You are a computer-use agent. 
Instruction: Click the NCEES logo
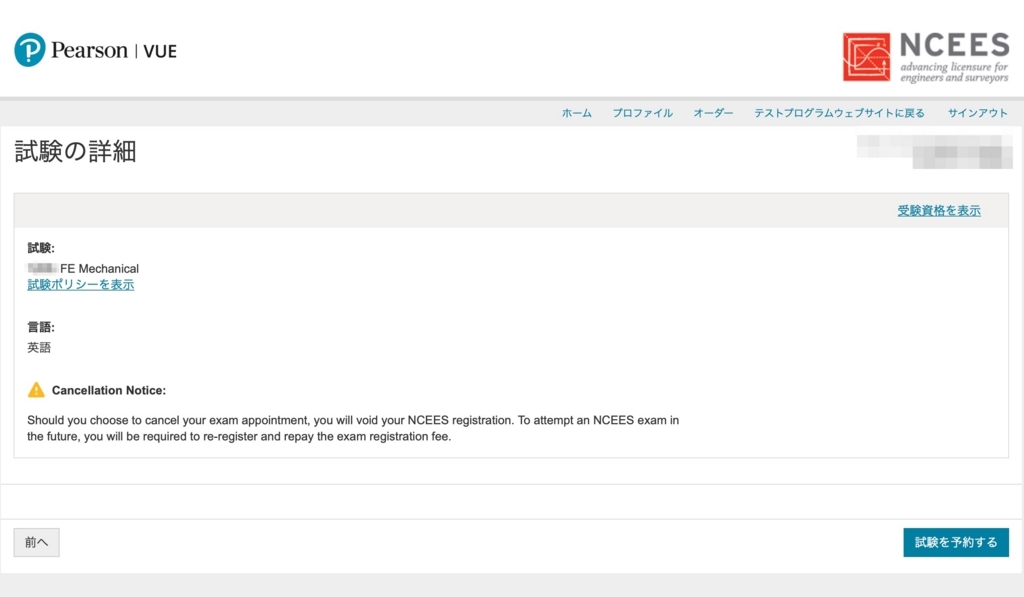pyautogui.click(x=926, y=57)
